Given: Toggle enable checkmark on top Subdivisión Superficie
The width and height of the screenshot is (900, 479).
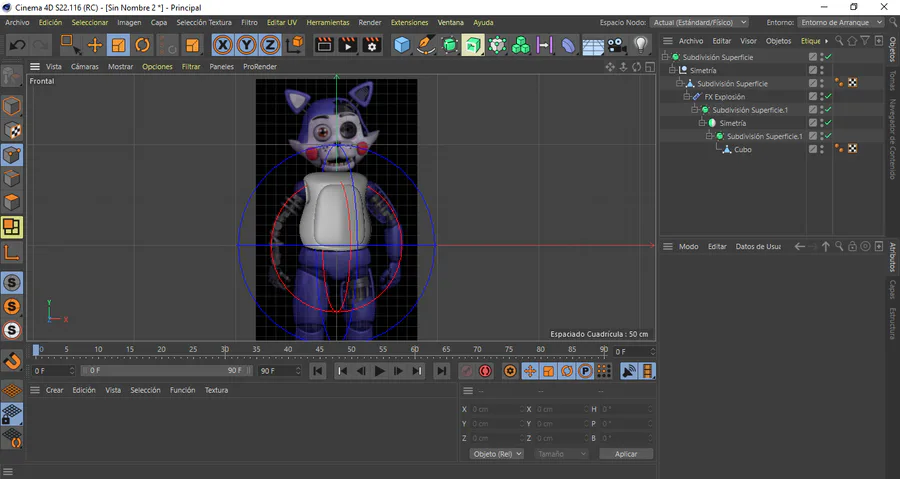Looking at the screenshot, I should [828, 57].
